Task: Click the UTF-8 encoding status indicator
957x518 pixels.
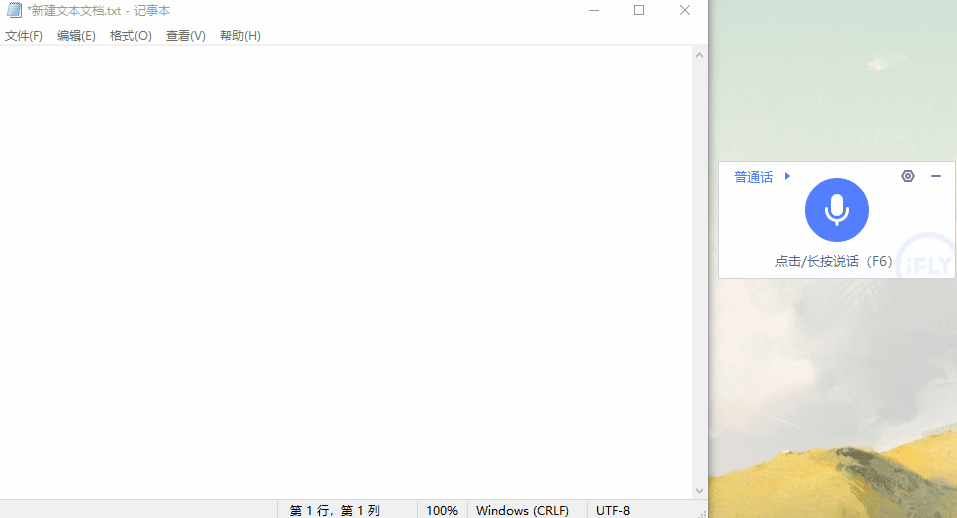Action: (613, 510)
